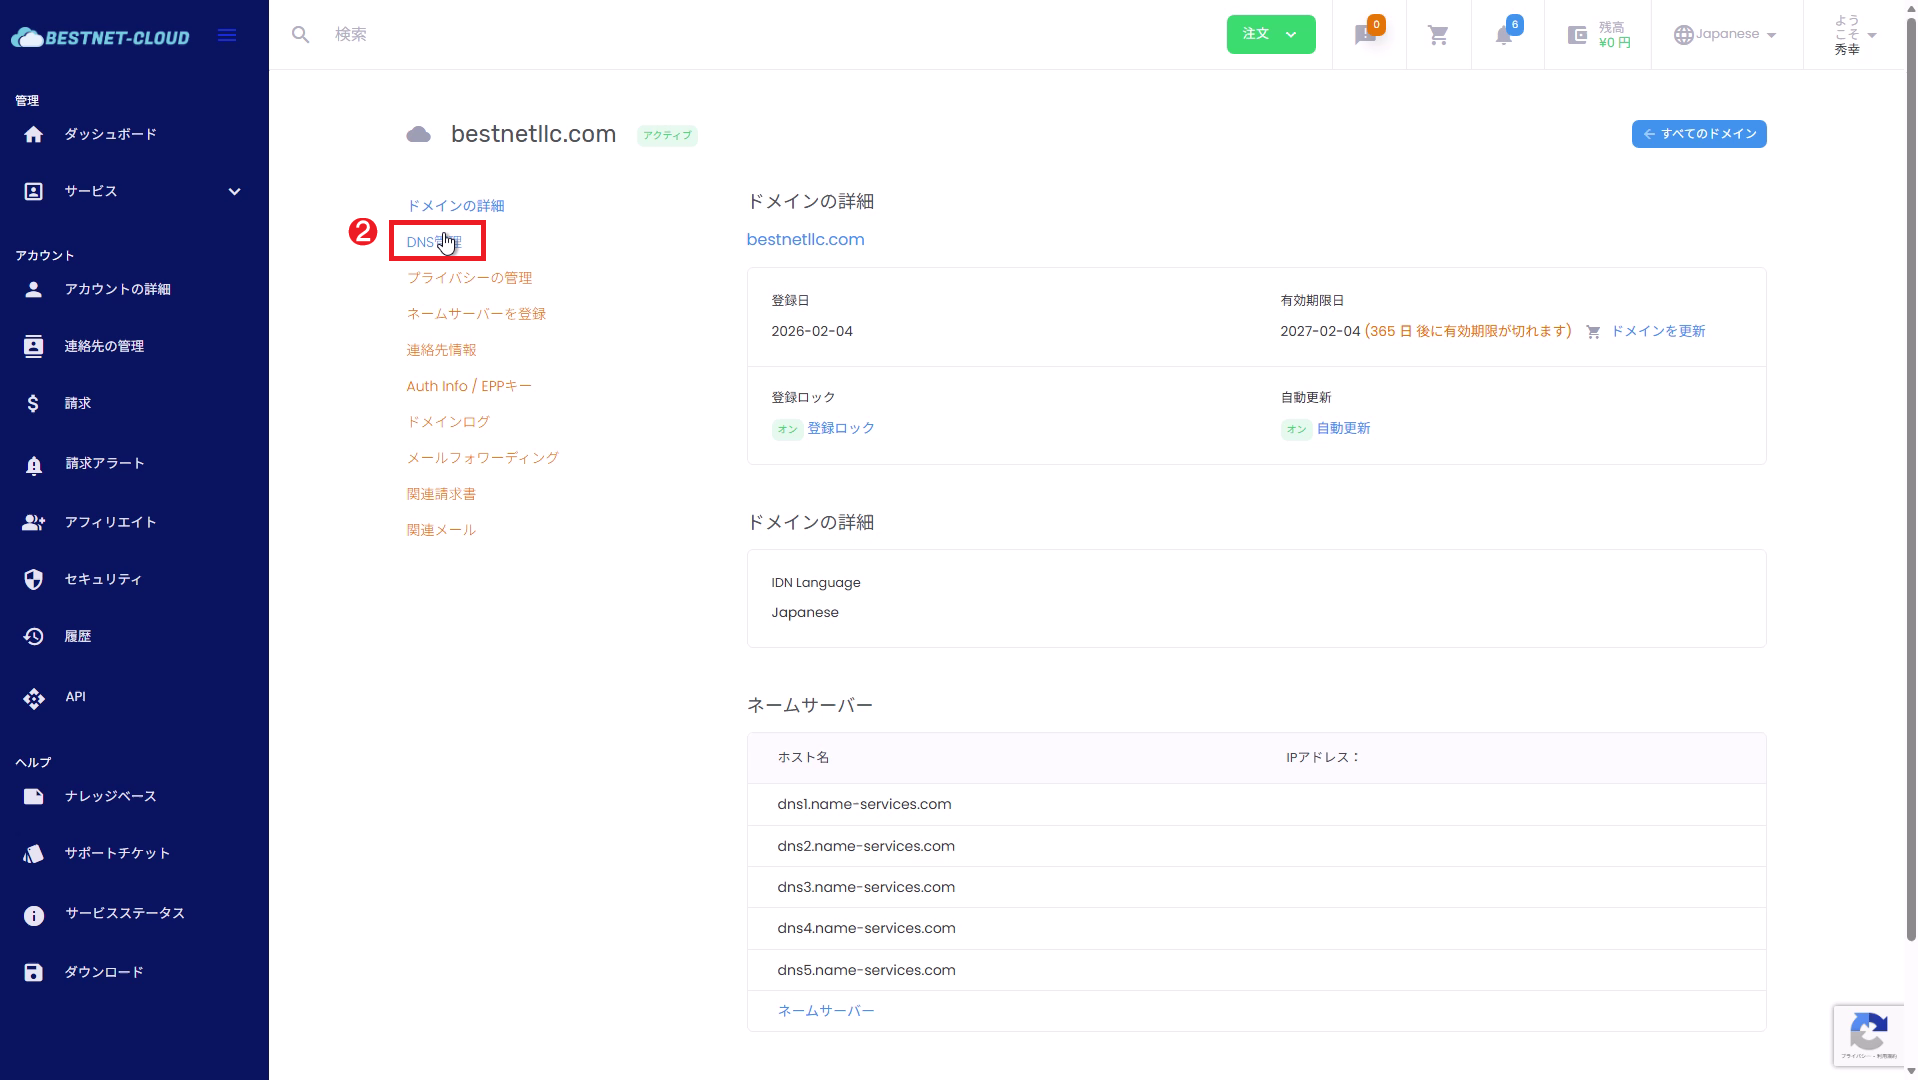This screenshot has width=1918, height=1080.
Task: Open the shopping cart icon
Action: (x=1438, y=36)
